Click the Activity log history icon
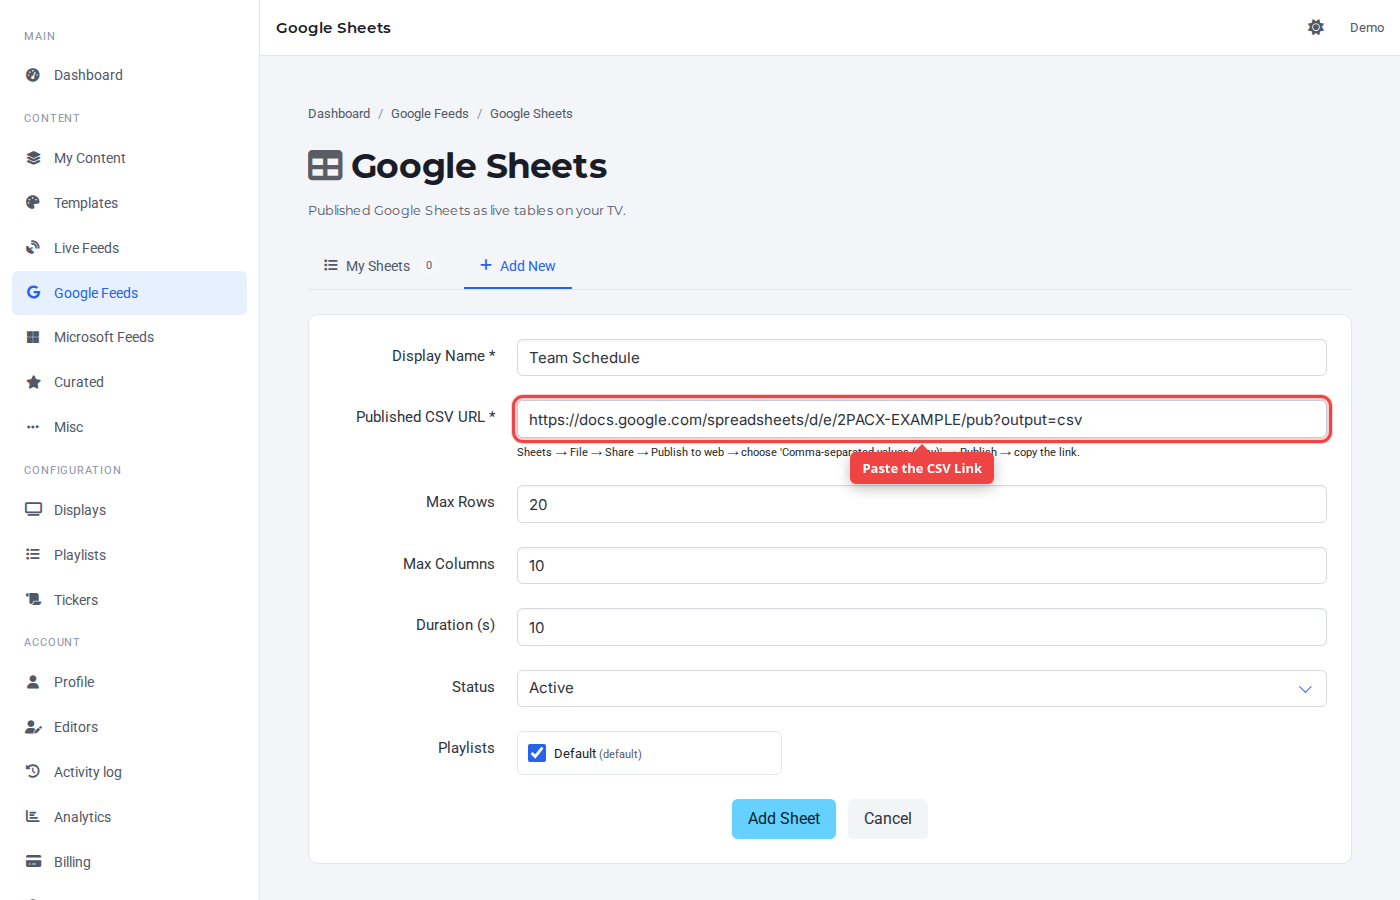The image size is (1400, 900). (x=33, y=772)
